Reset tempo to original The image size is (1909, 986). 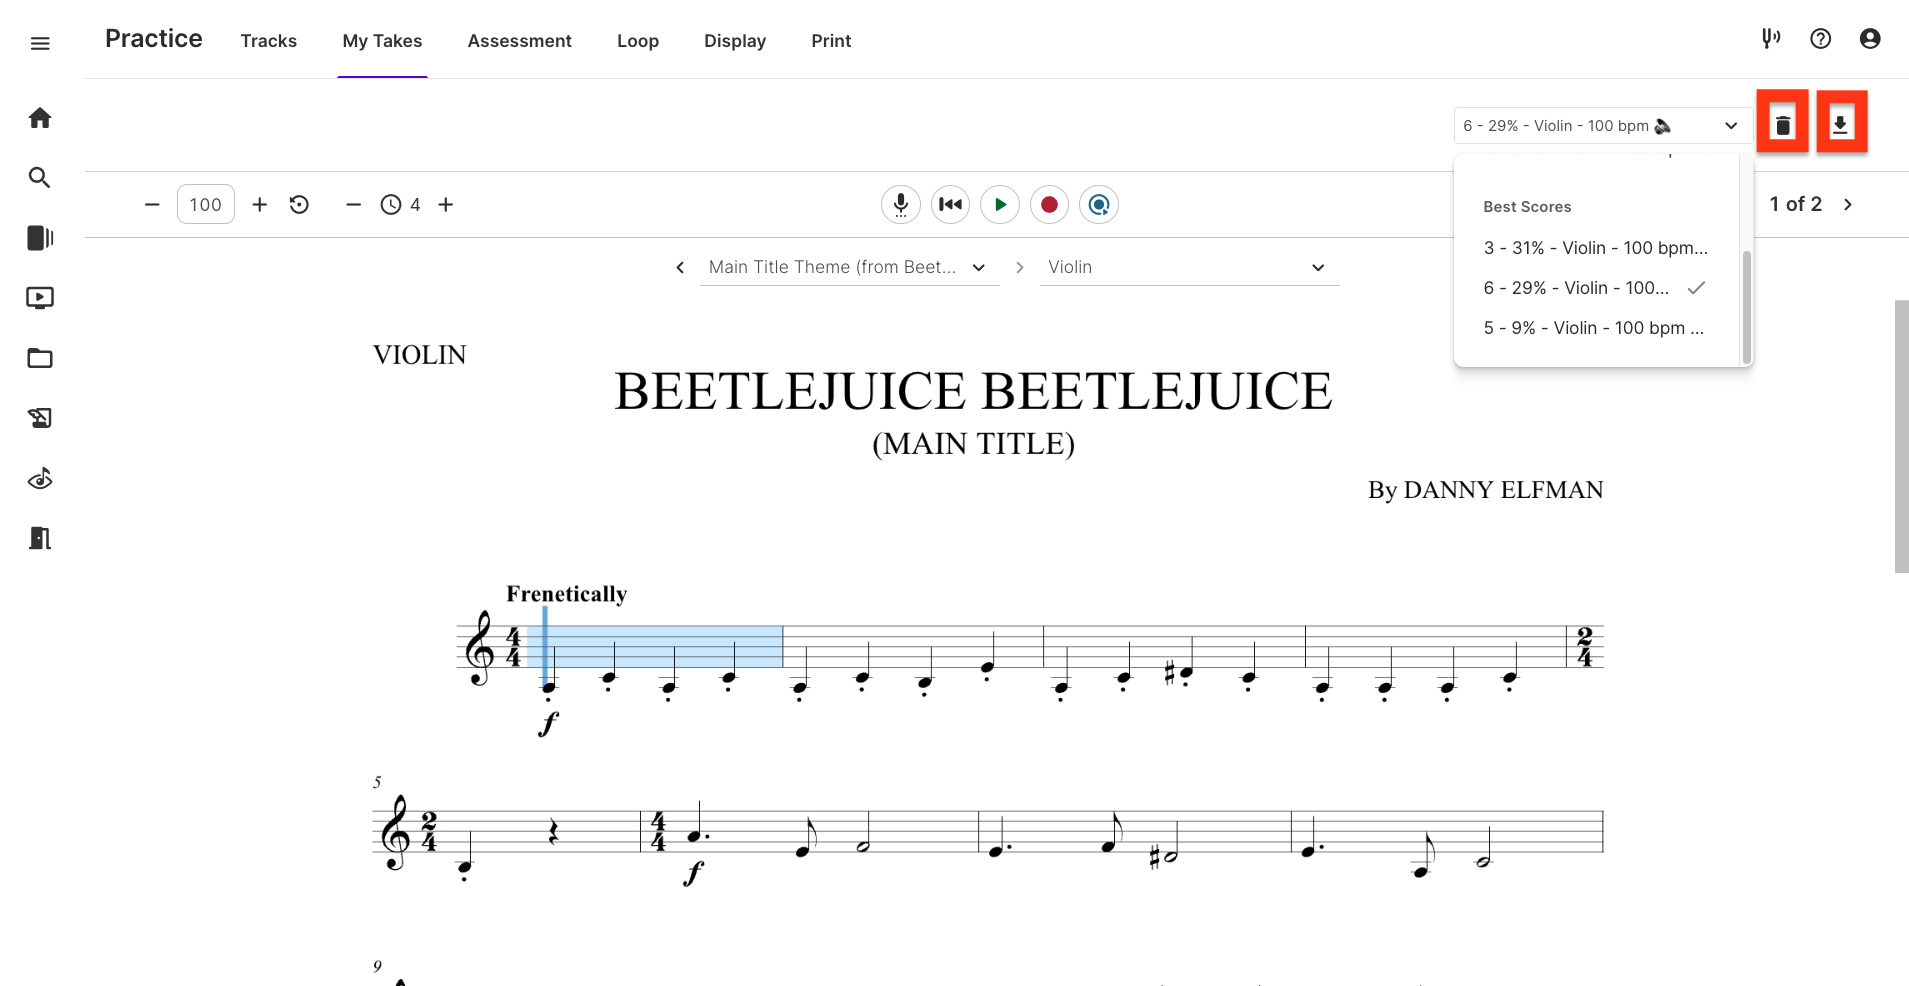click(x=299, y=205)
